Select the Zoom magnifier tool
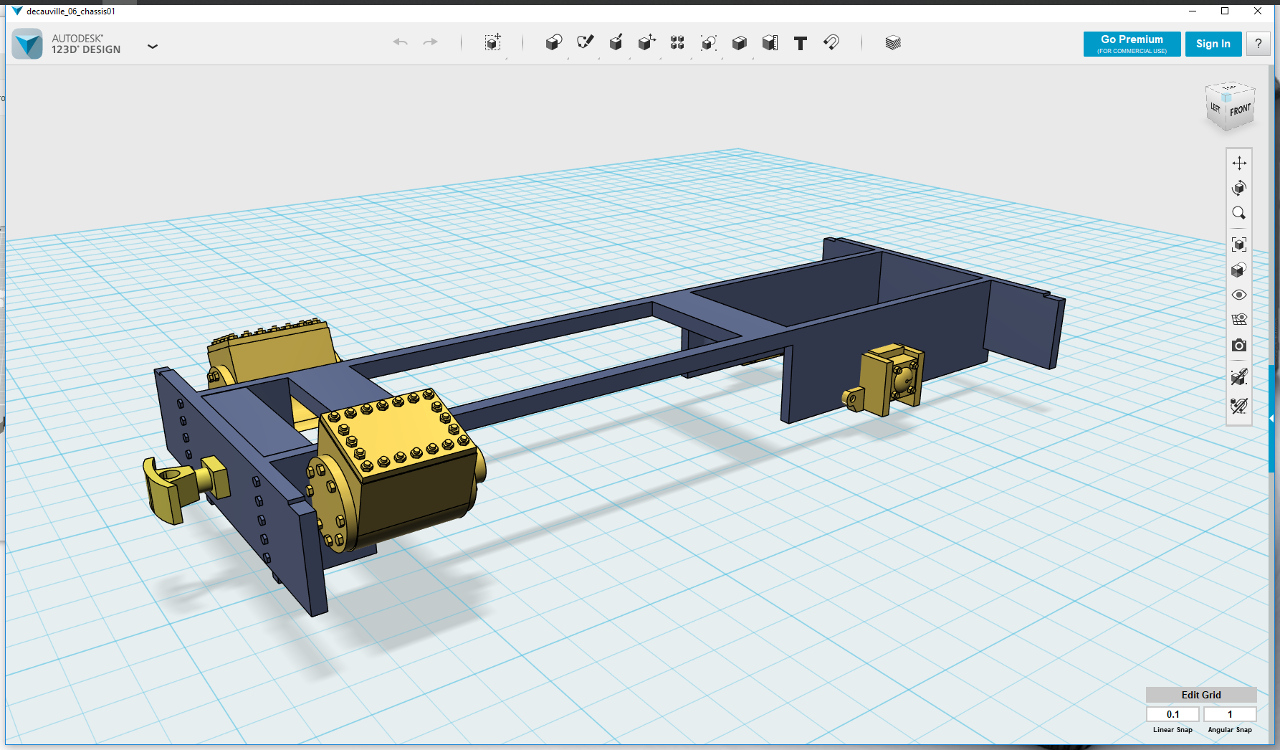 point(1239,213)
